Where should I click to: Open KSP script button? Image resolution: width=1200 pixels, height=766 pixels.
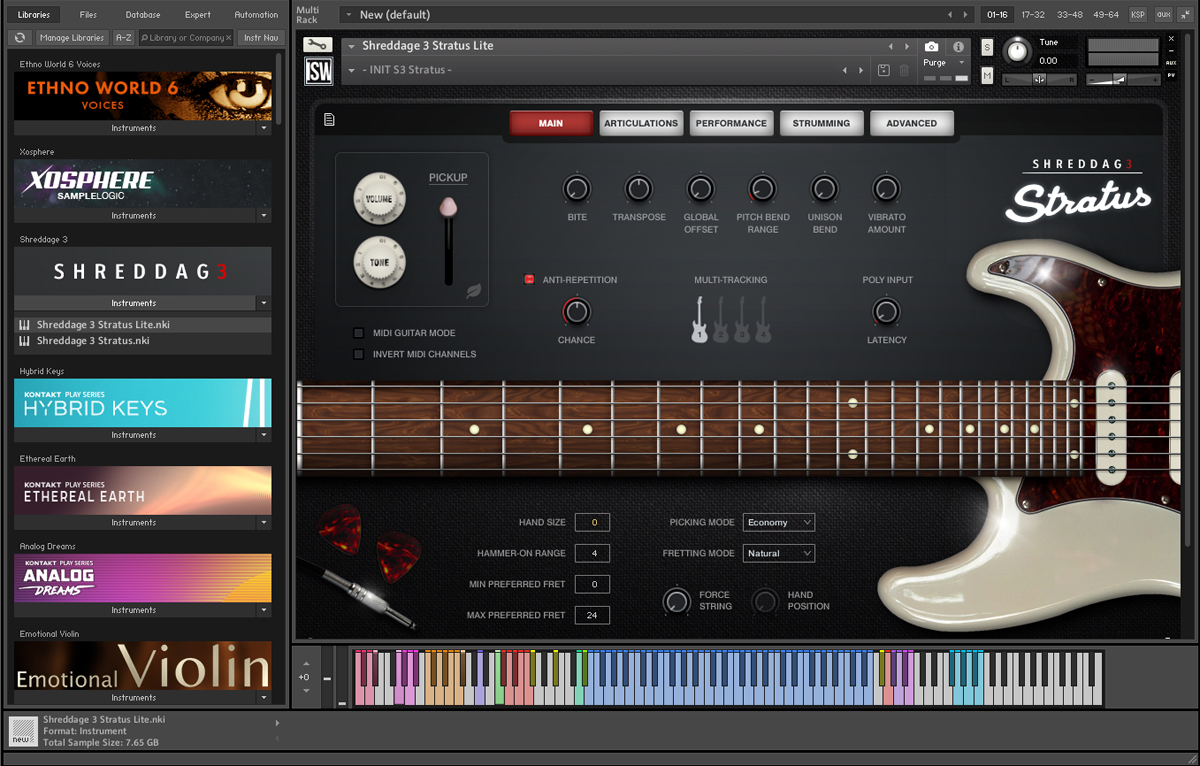point(1138,15)
